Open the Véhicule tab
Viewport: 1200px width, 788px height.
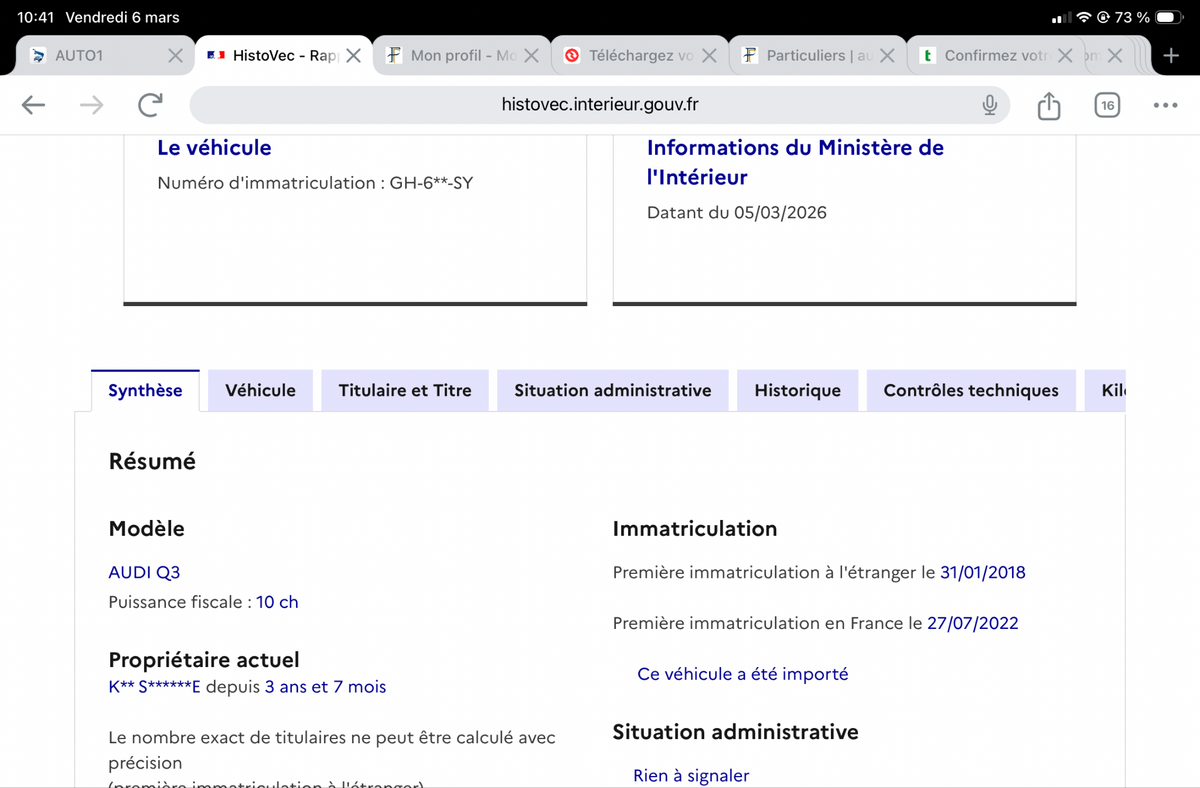coord(260,390)
